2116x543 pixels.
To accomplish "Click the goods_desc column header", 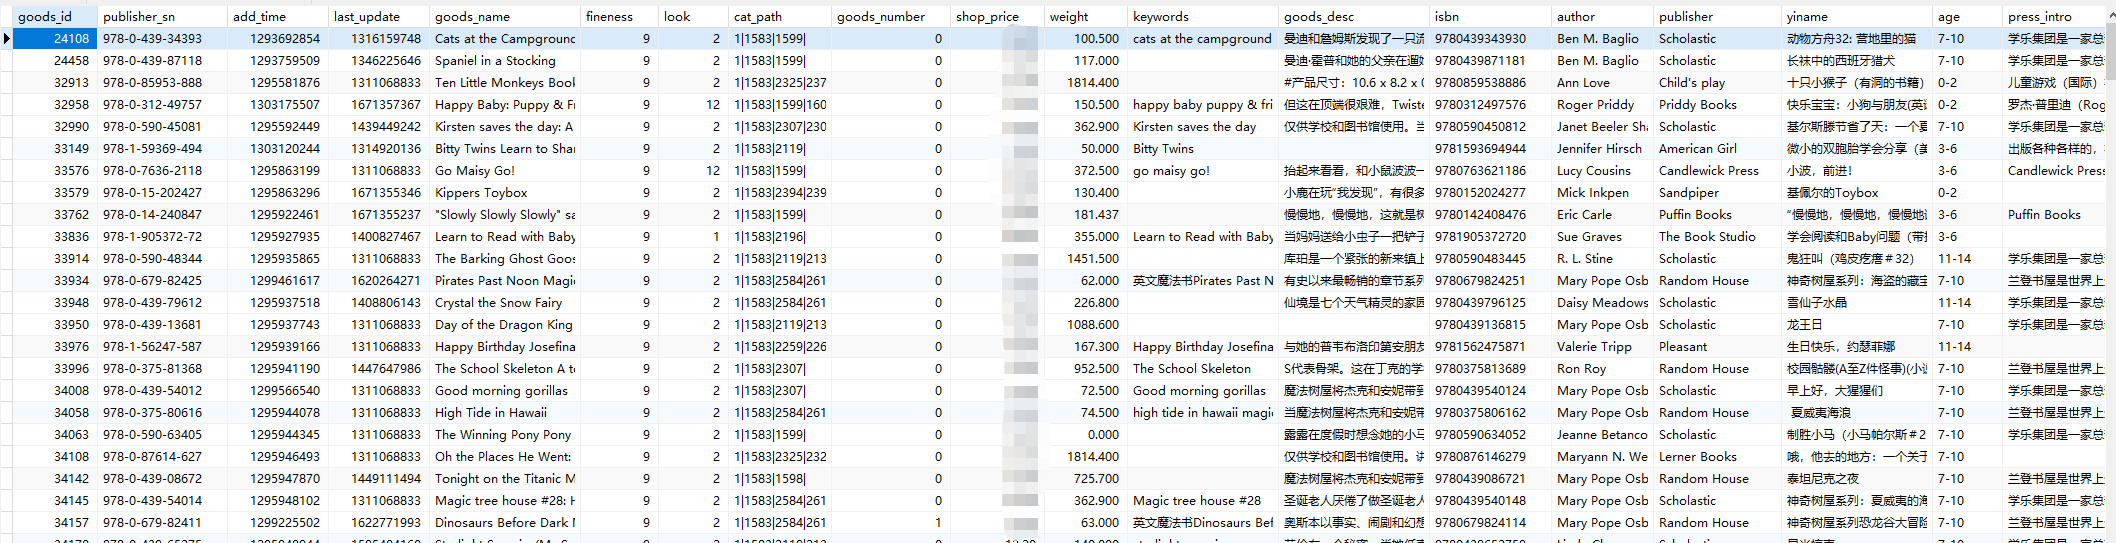I will (1354, 16).
